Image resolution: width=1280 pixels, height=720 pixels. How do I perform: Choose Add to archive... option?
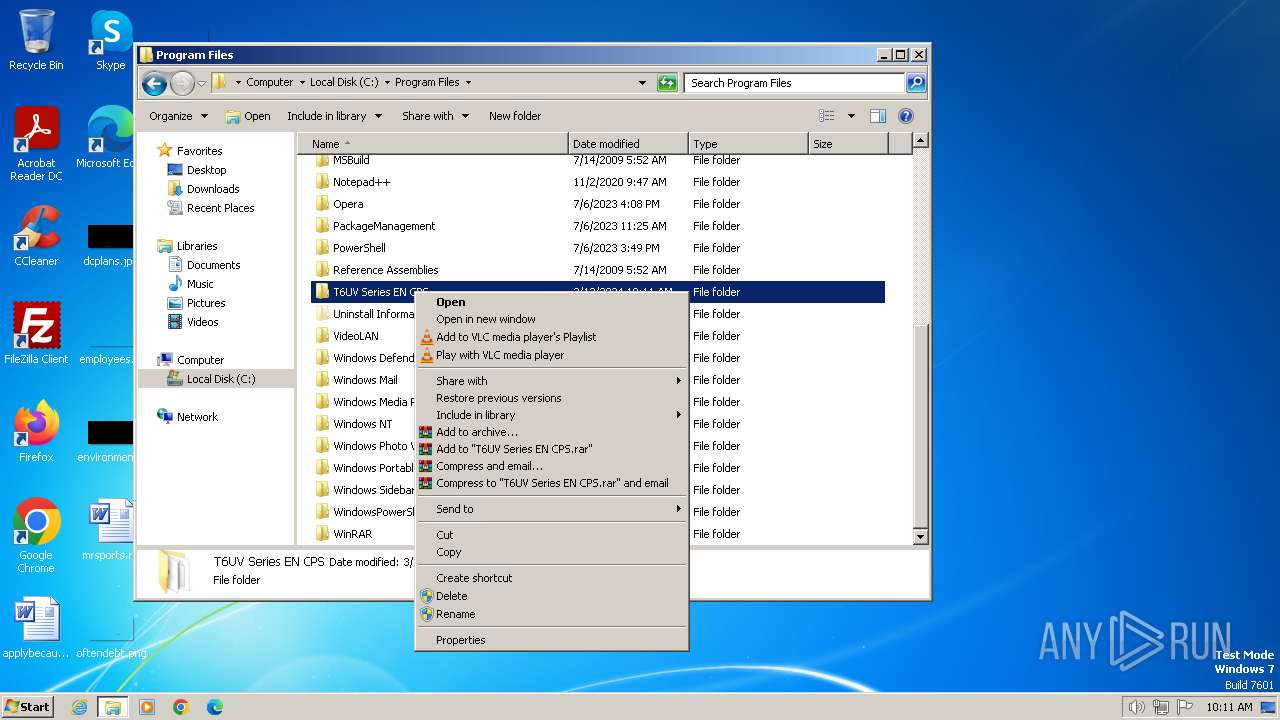[551, 432]
